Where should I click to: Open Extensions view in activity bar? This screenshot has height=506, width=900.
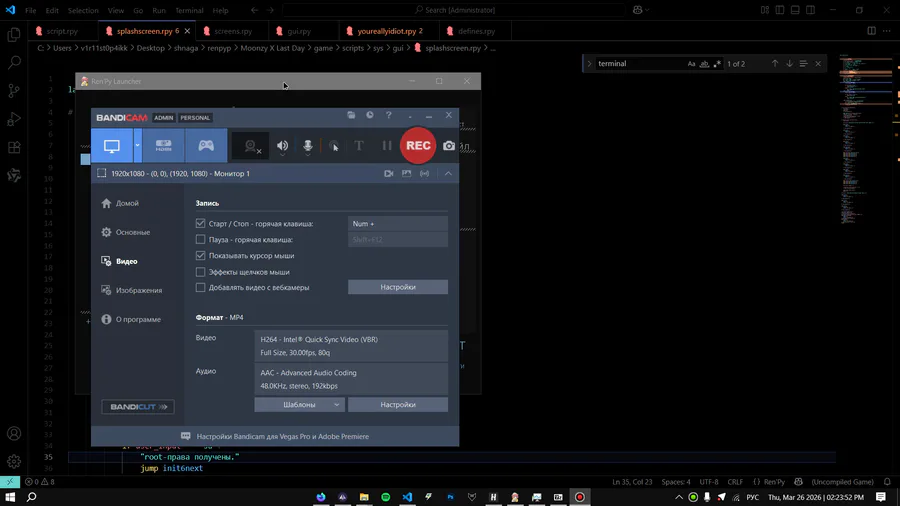tap(14, 147)
